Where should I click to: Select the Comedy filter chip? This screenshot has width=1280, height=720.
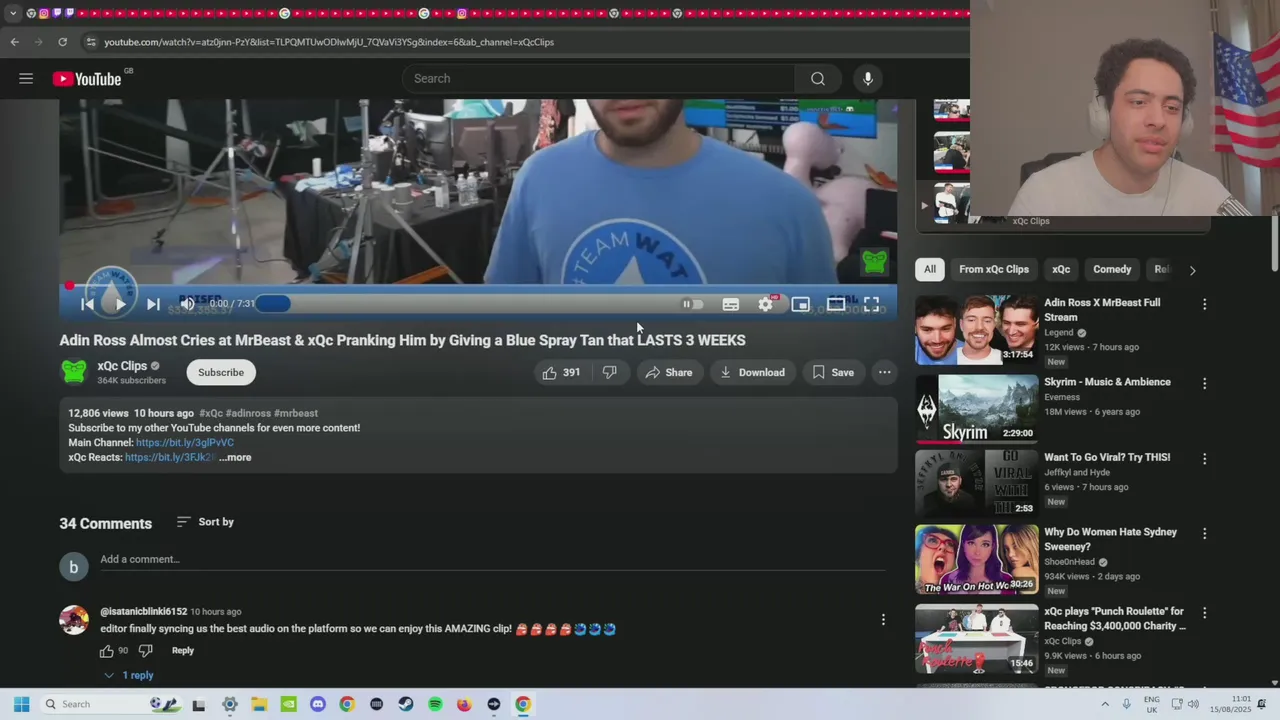(x=1112, y=269)
